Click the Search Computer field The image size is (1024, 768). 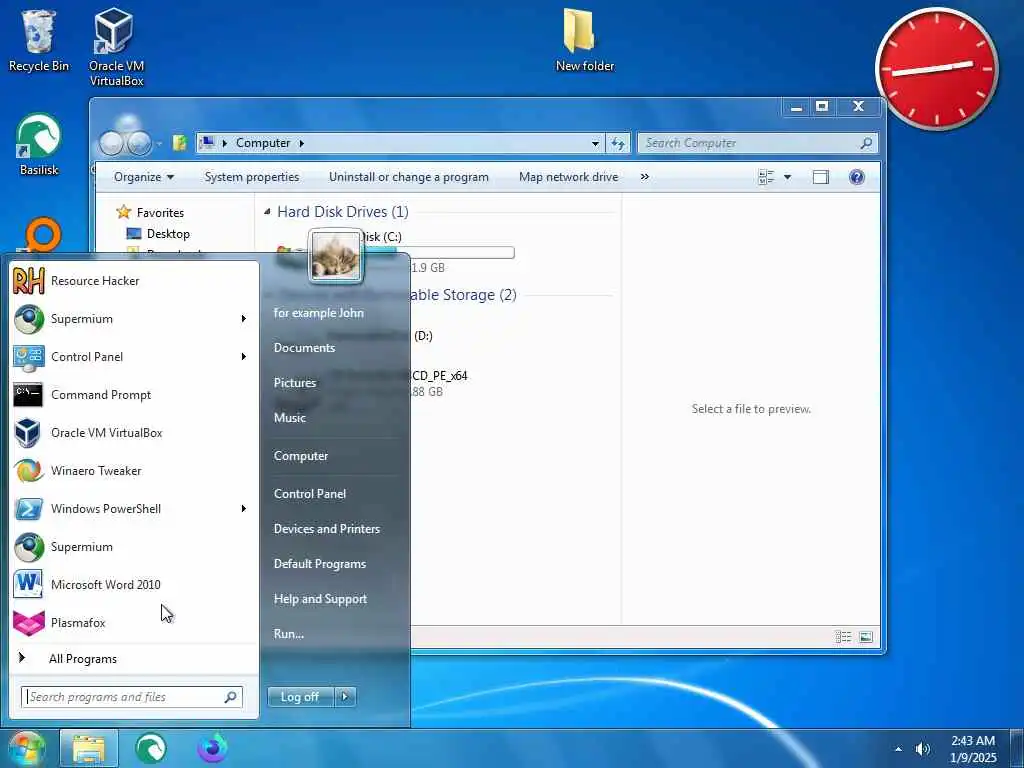coord(758,143)
